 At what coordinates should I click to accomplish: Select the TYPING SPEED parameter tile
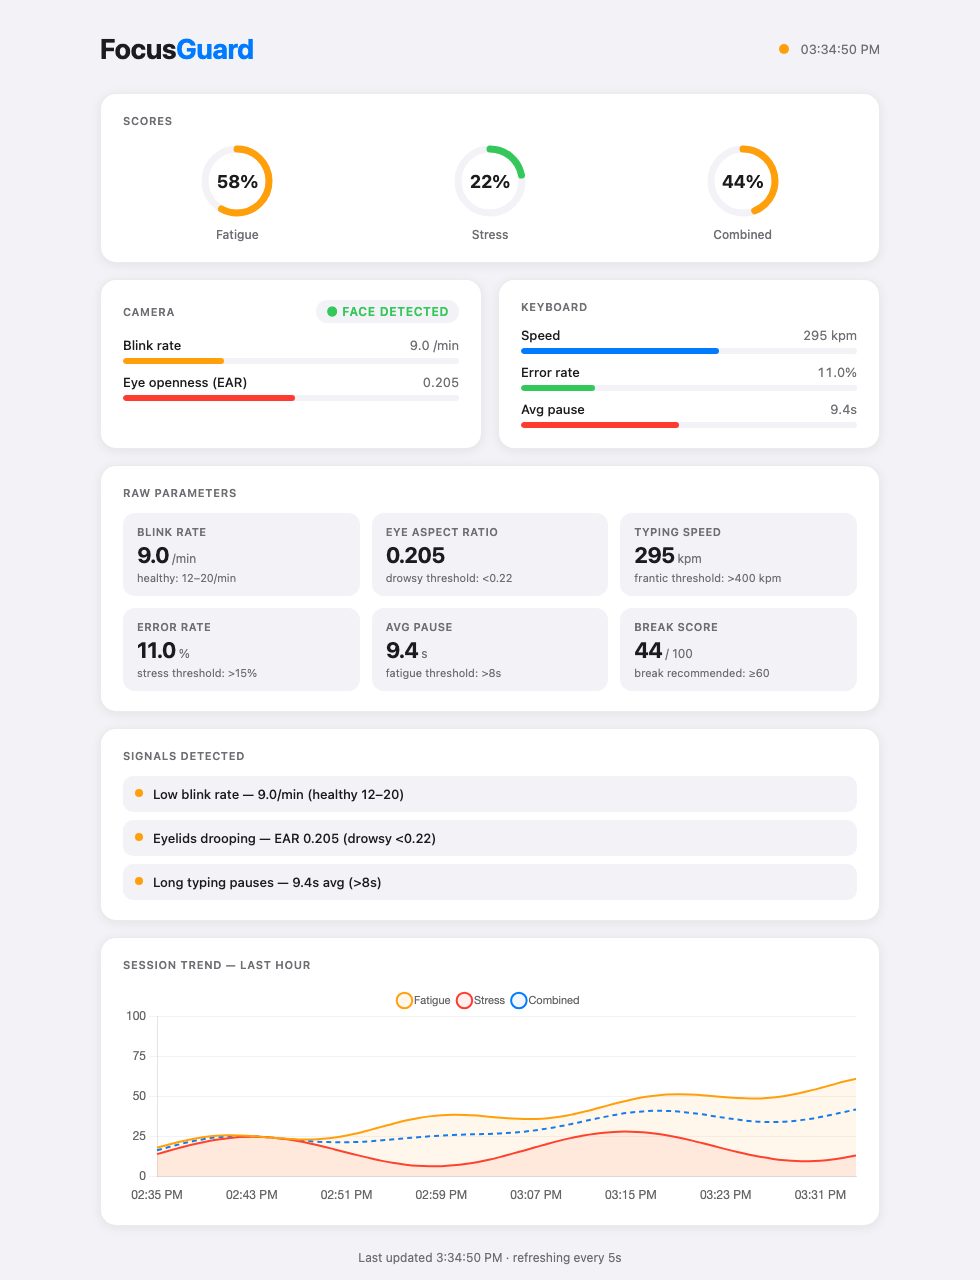point(739,555)
